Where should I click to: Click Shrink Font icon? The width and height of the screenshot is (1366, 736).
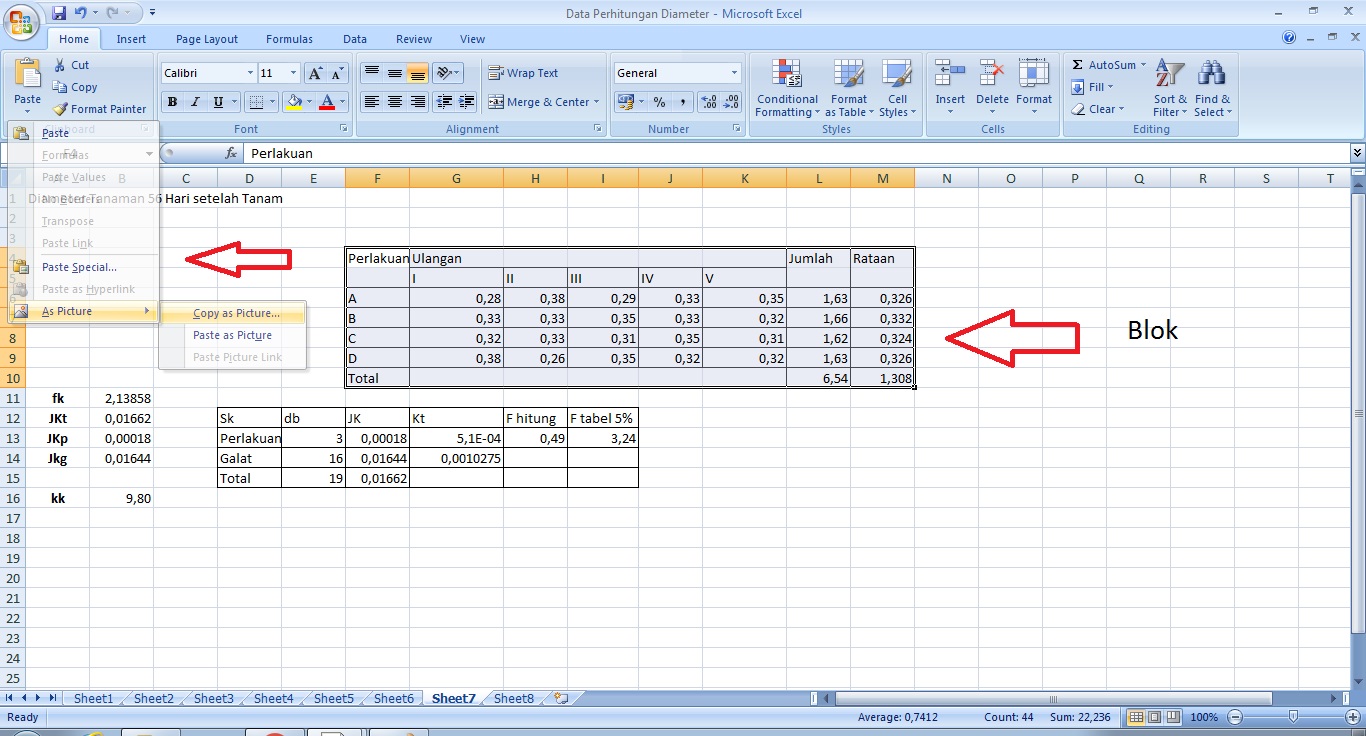pyautogui.click(x=337, y=73)
